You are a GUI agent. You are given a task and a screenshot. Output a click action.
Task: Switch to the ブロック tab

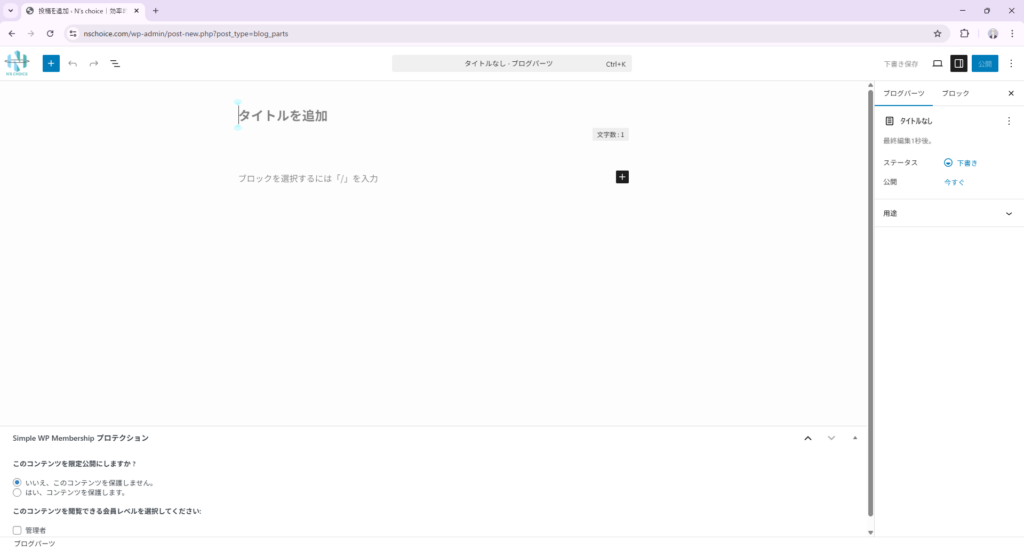click(955, 93)
